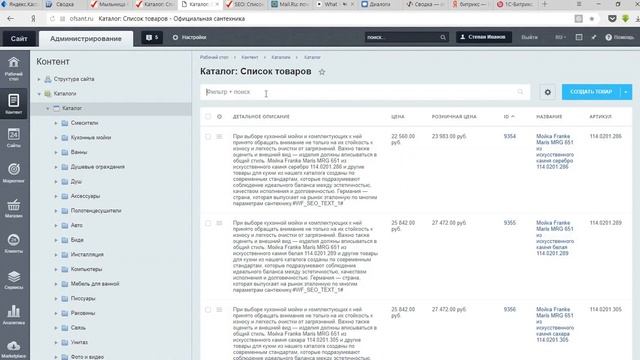Open the dropdown arrow beside Создать товар
640x360 pixels.
point(626,92)
